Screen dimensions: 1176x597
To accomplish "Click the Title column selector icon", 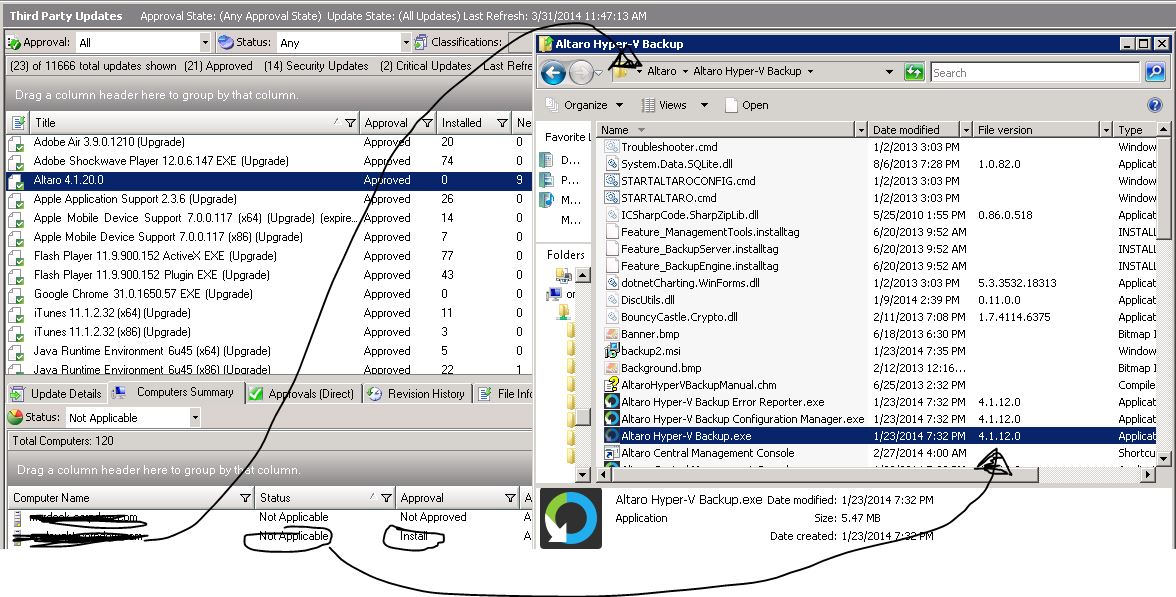I will click(19, 122).
